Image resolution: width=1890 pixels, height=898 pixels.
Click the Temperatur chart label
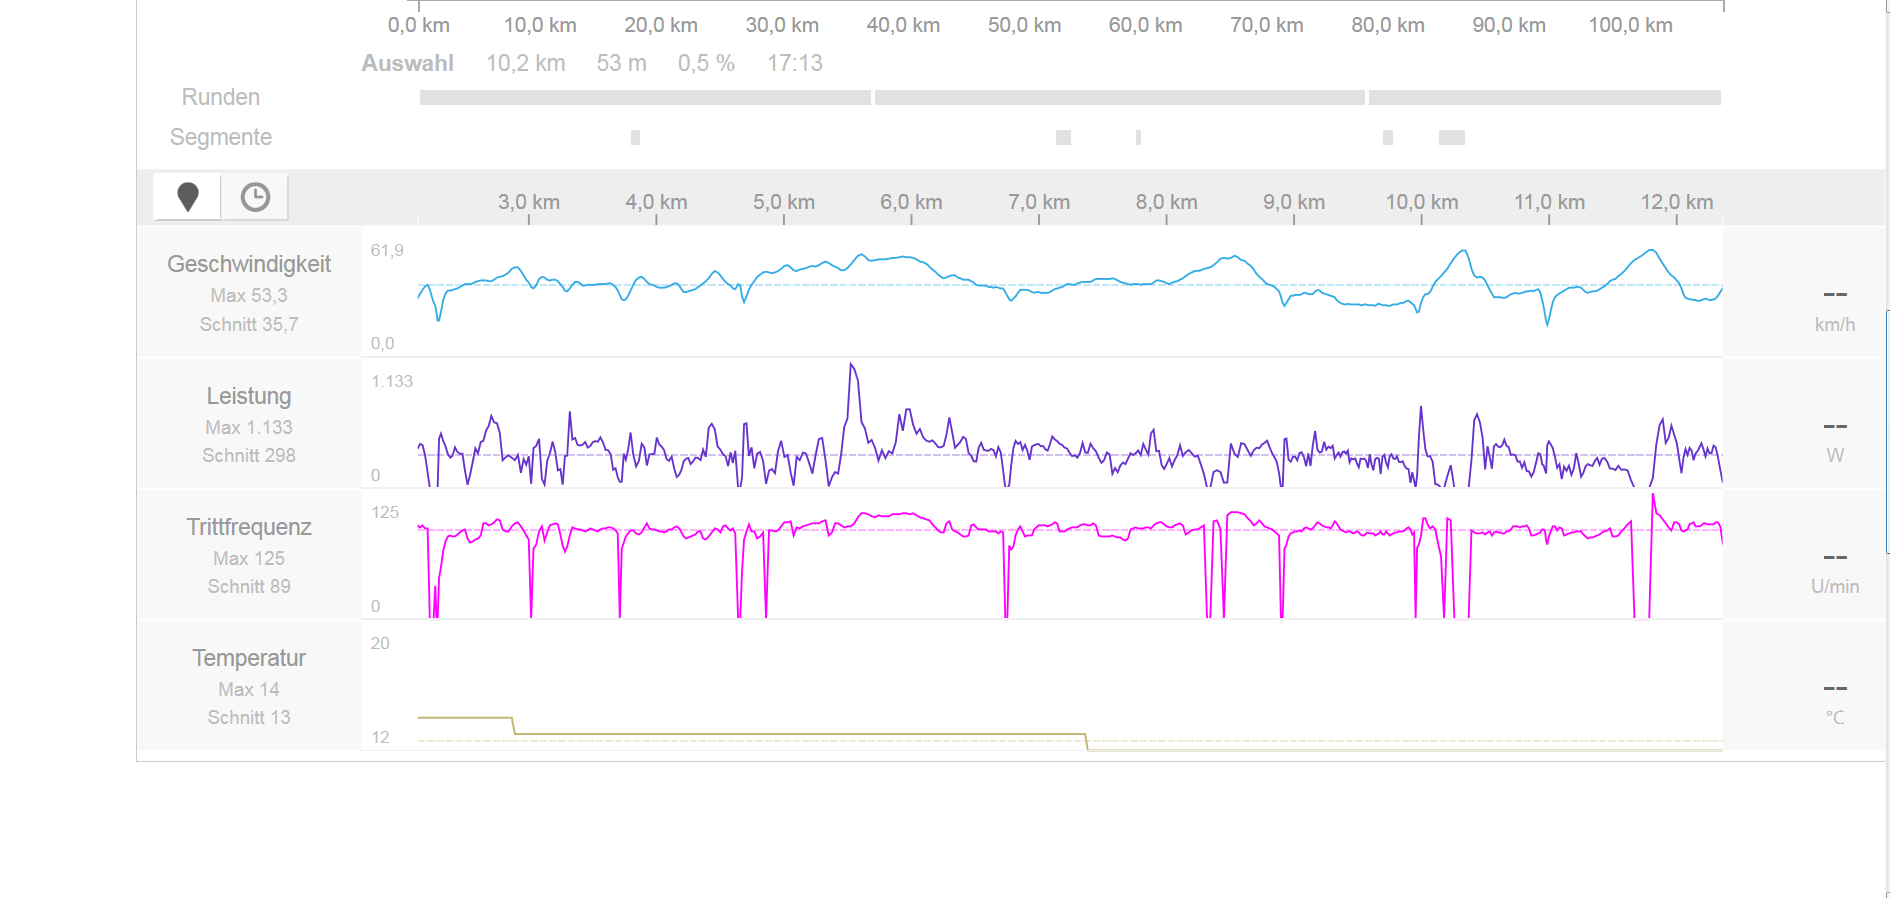pyautogui.click(x=249, y=658)
